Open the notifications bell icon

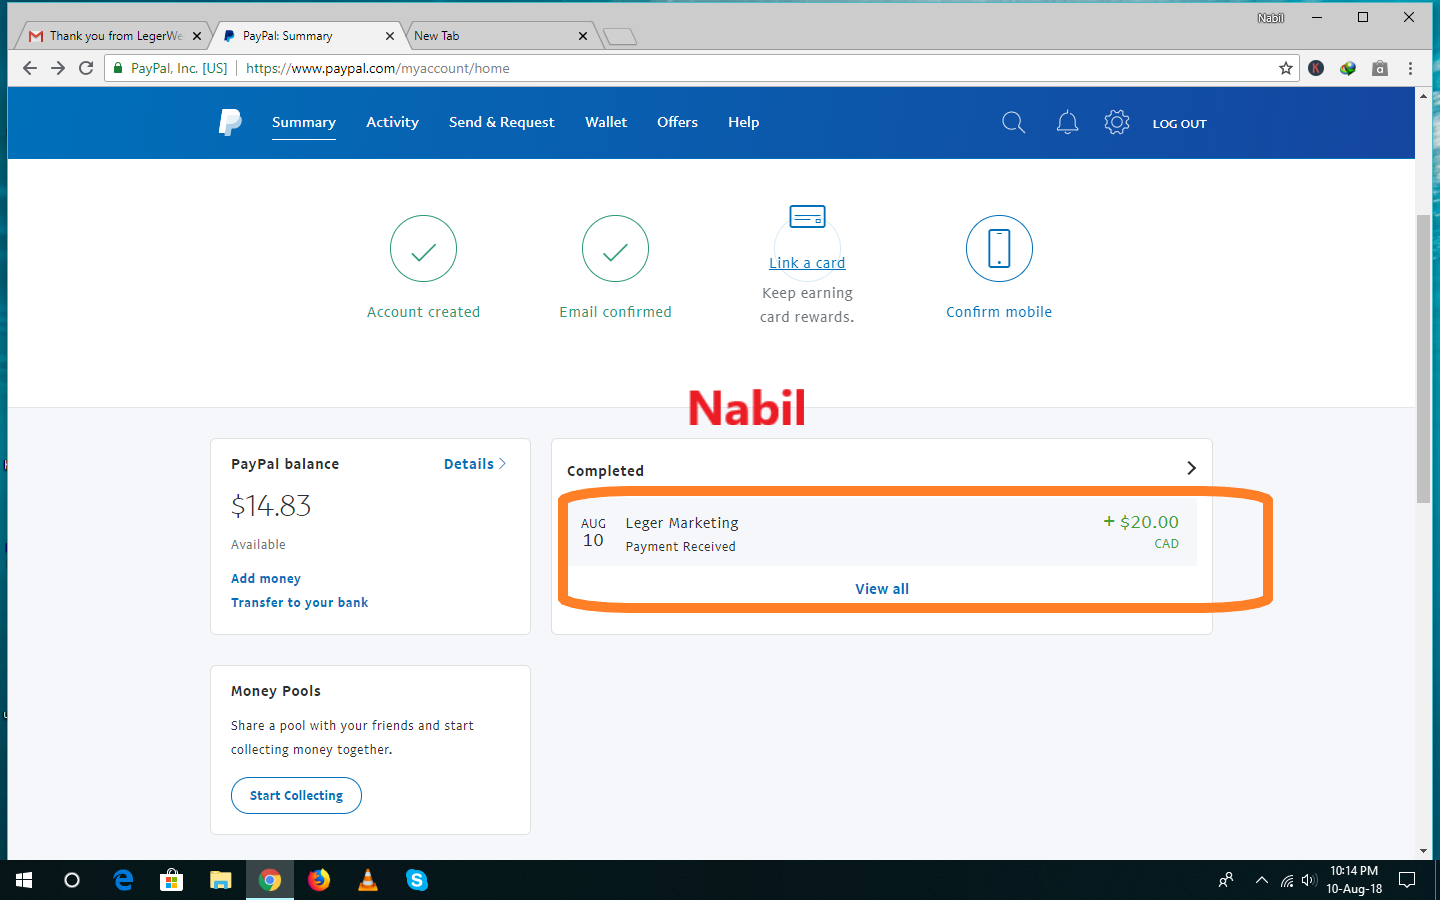1067,122
